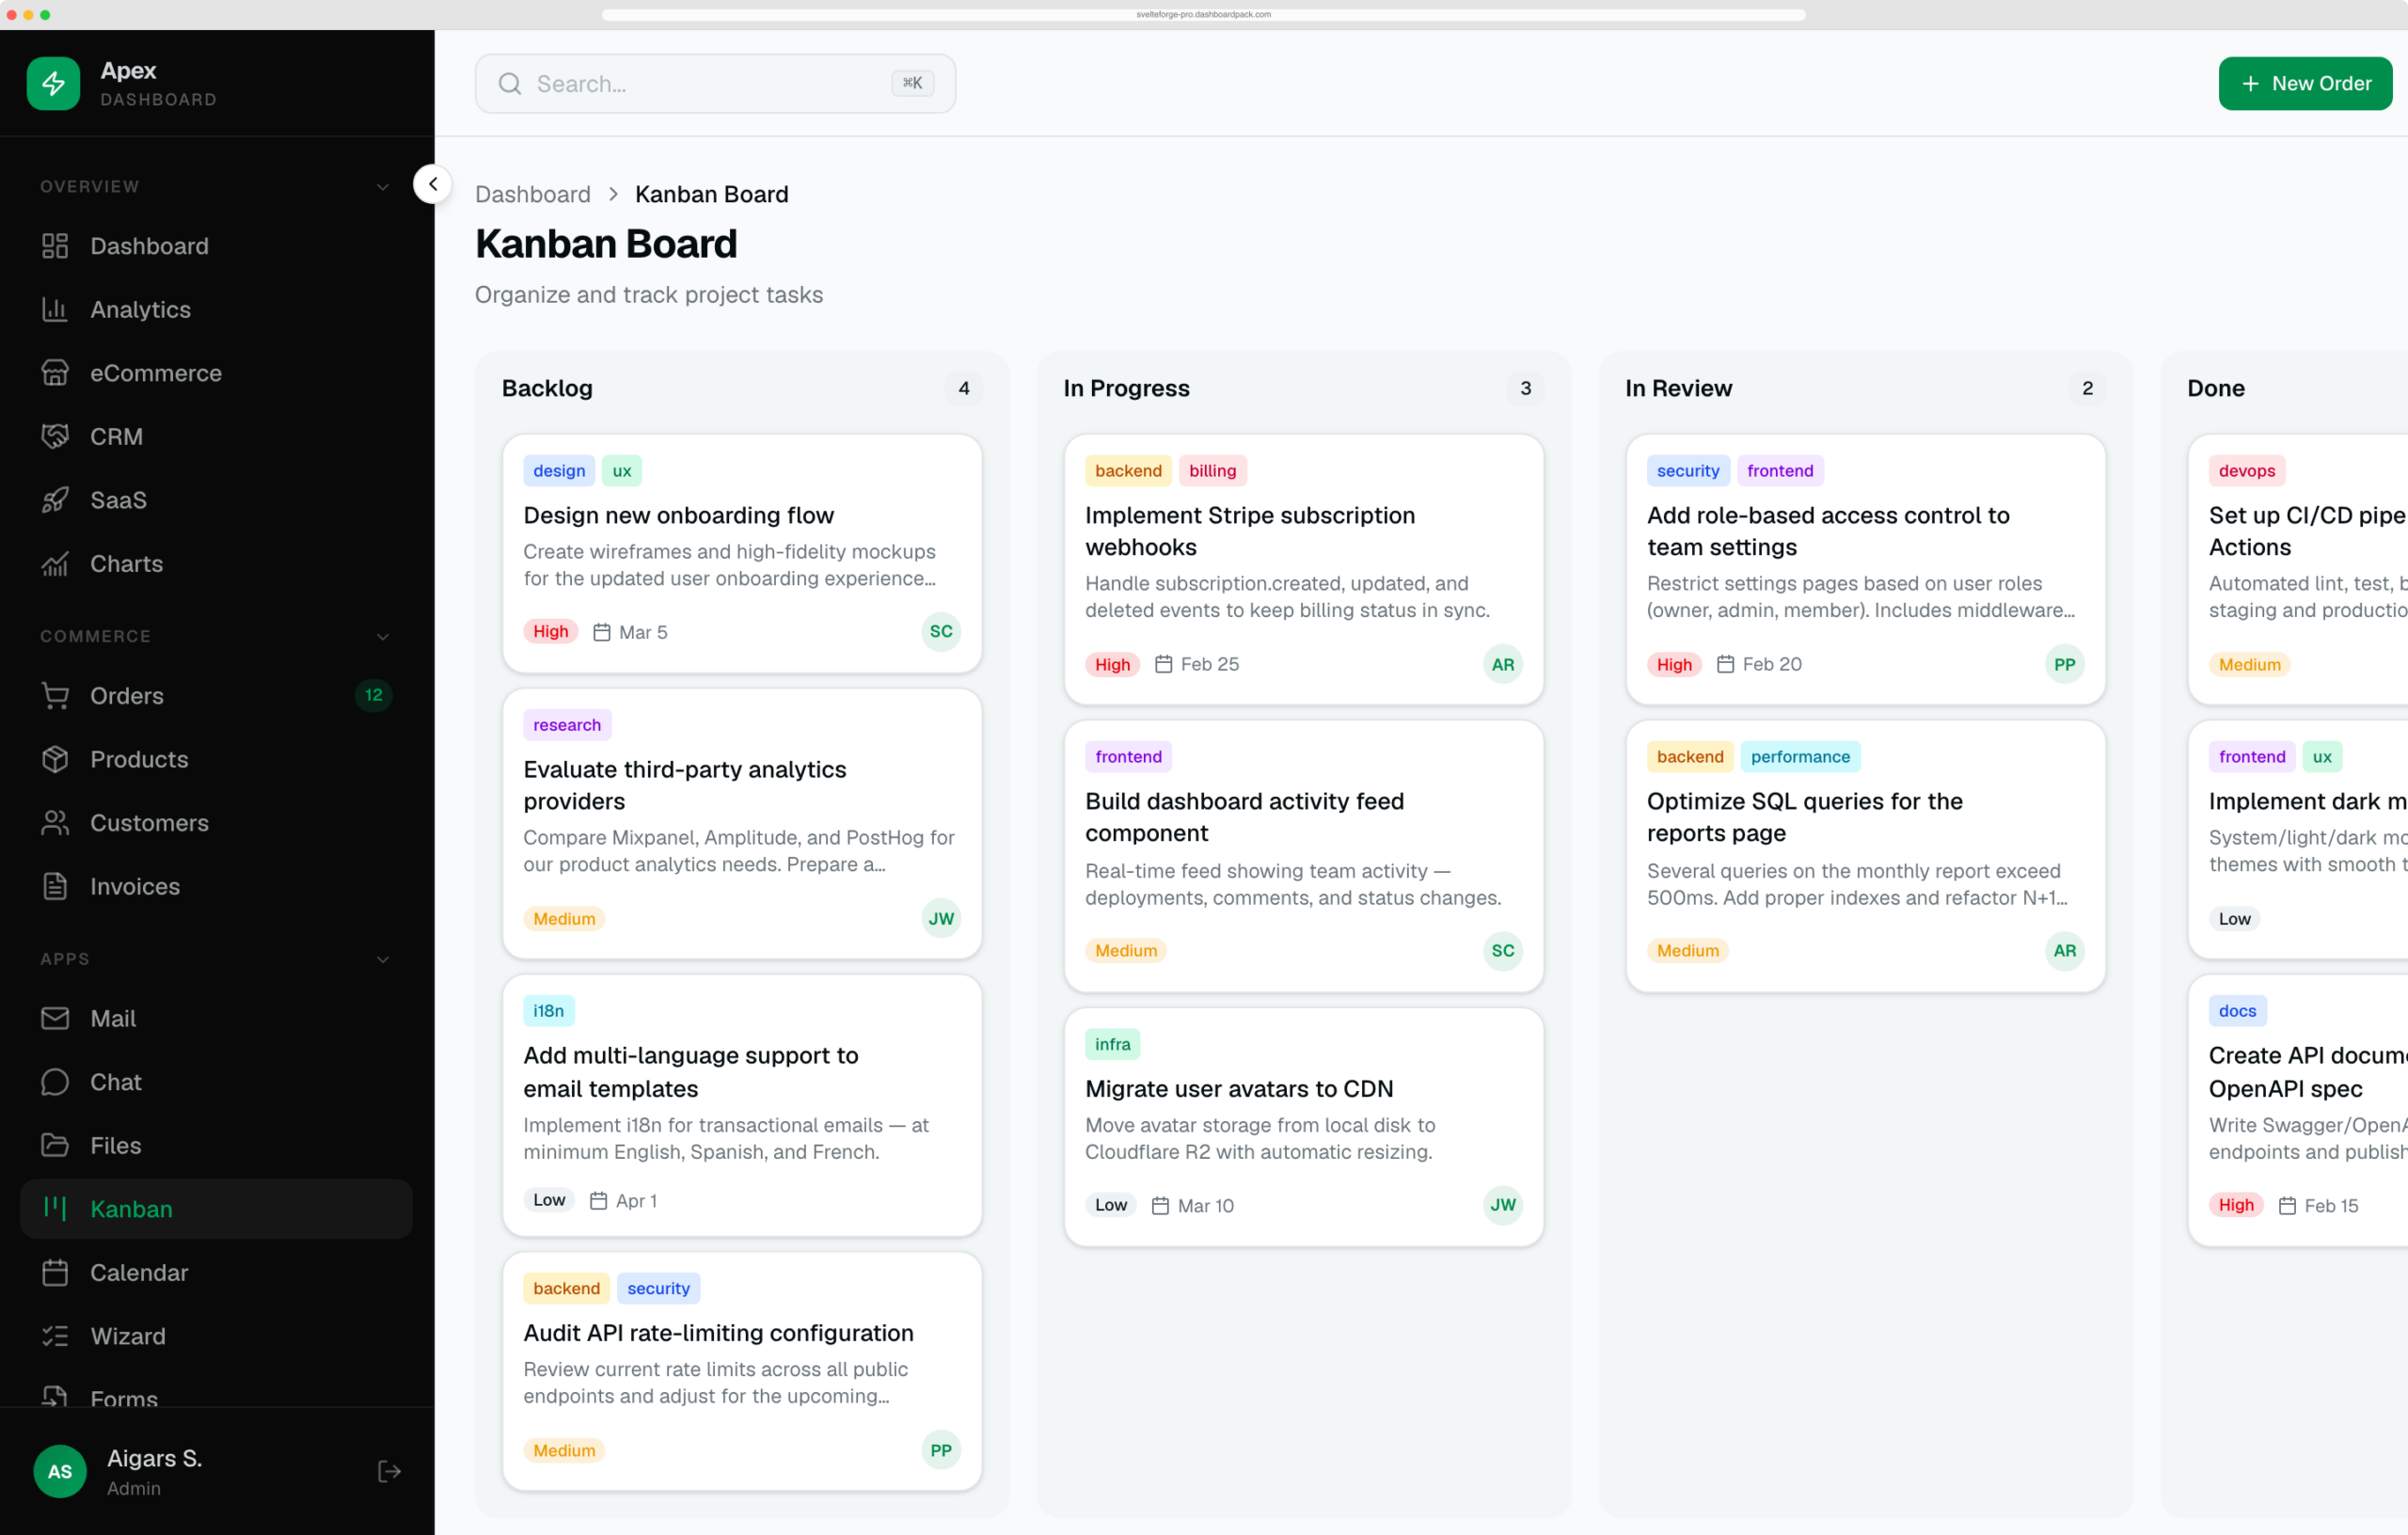Click the Orders cart icon
Screen dimensions: 2408x1535
tap(55, 696)
